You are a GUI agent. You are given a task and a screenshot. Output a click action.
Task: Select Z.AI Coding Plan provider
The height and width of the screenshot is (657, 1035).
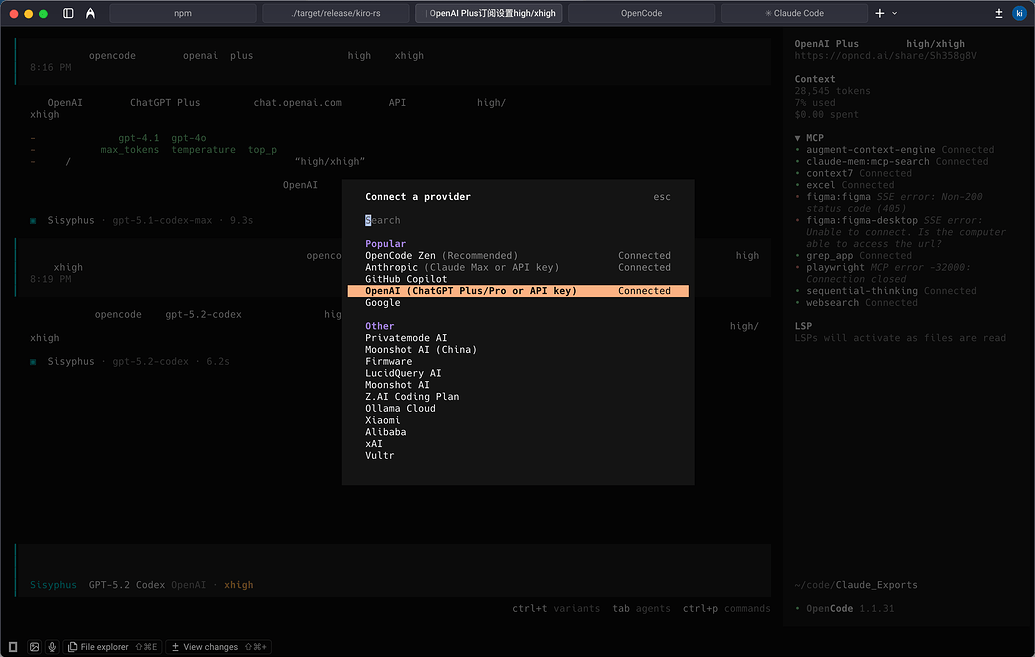coord(518,397)
